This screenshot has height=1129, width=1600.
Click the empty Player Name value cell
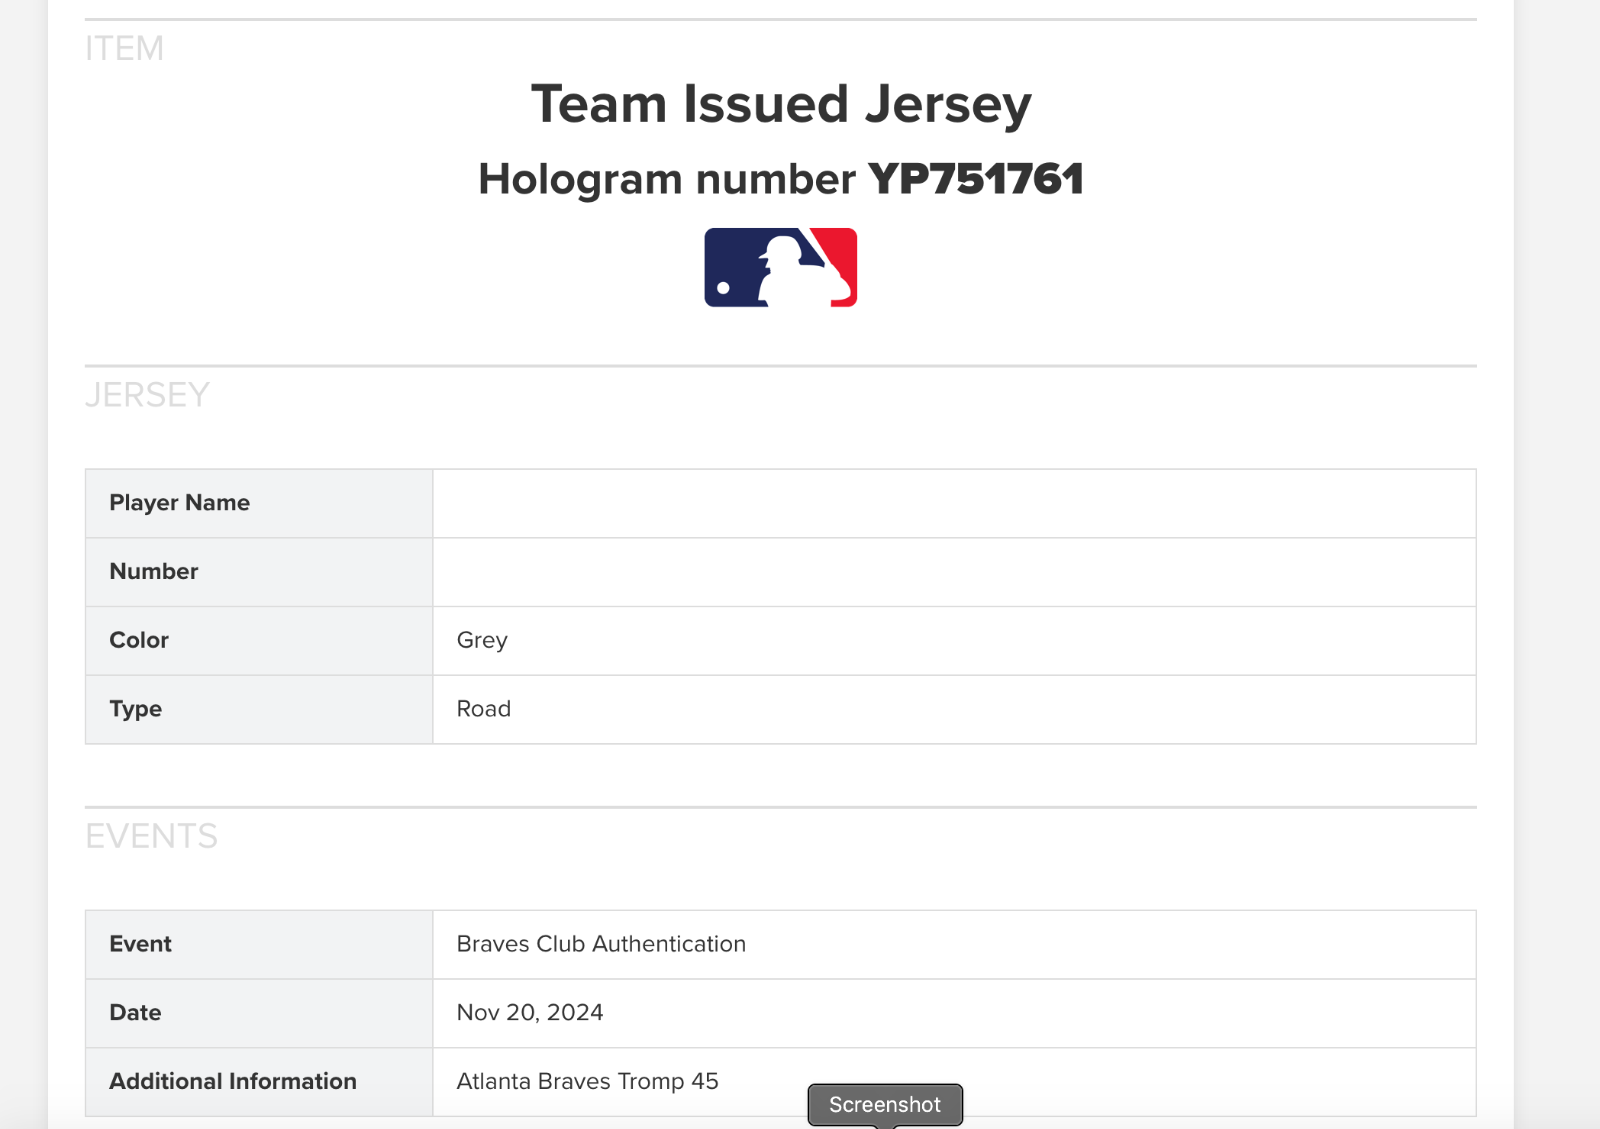[953, 503]
